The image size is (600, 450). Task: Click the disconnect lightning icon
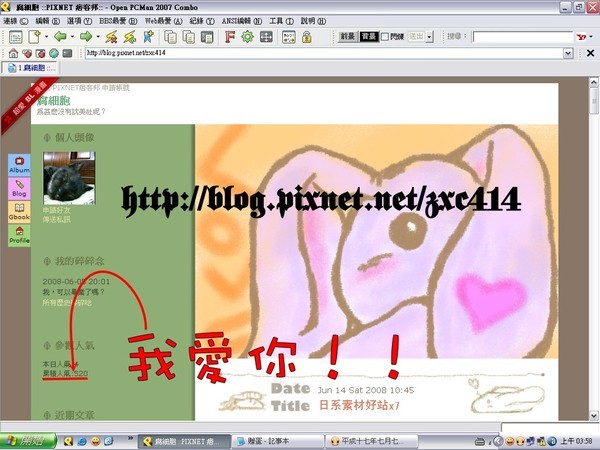pyautogui.click(x=111, y=37)
